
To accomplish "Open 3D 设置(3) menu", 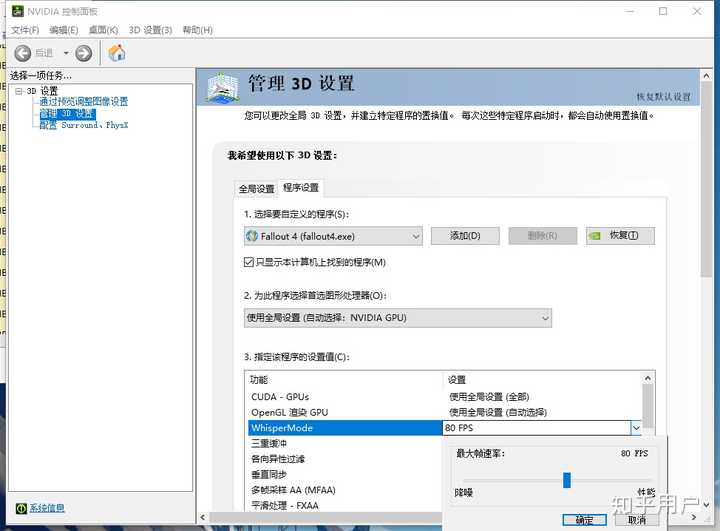I will coord(150,30).
